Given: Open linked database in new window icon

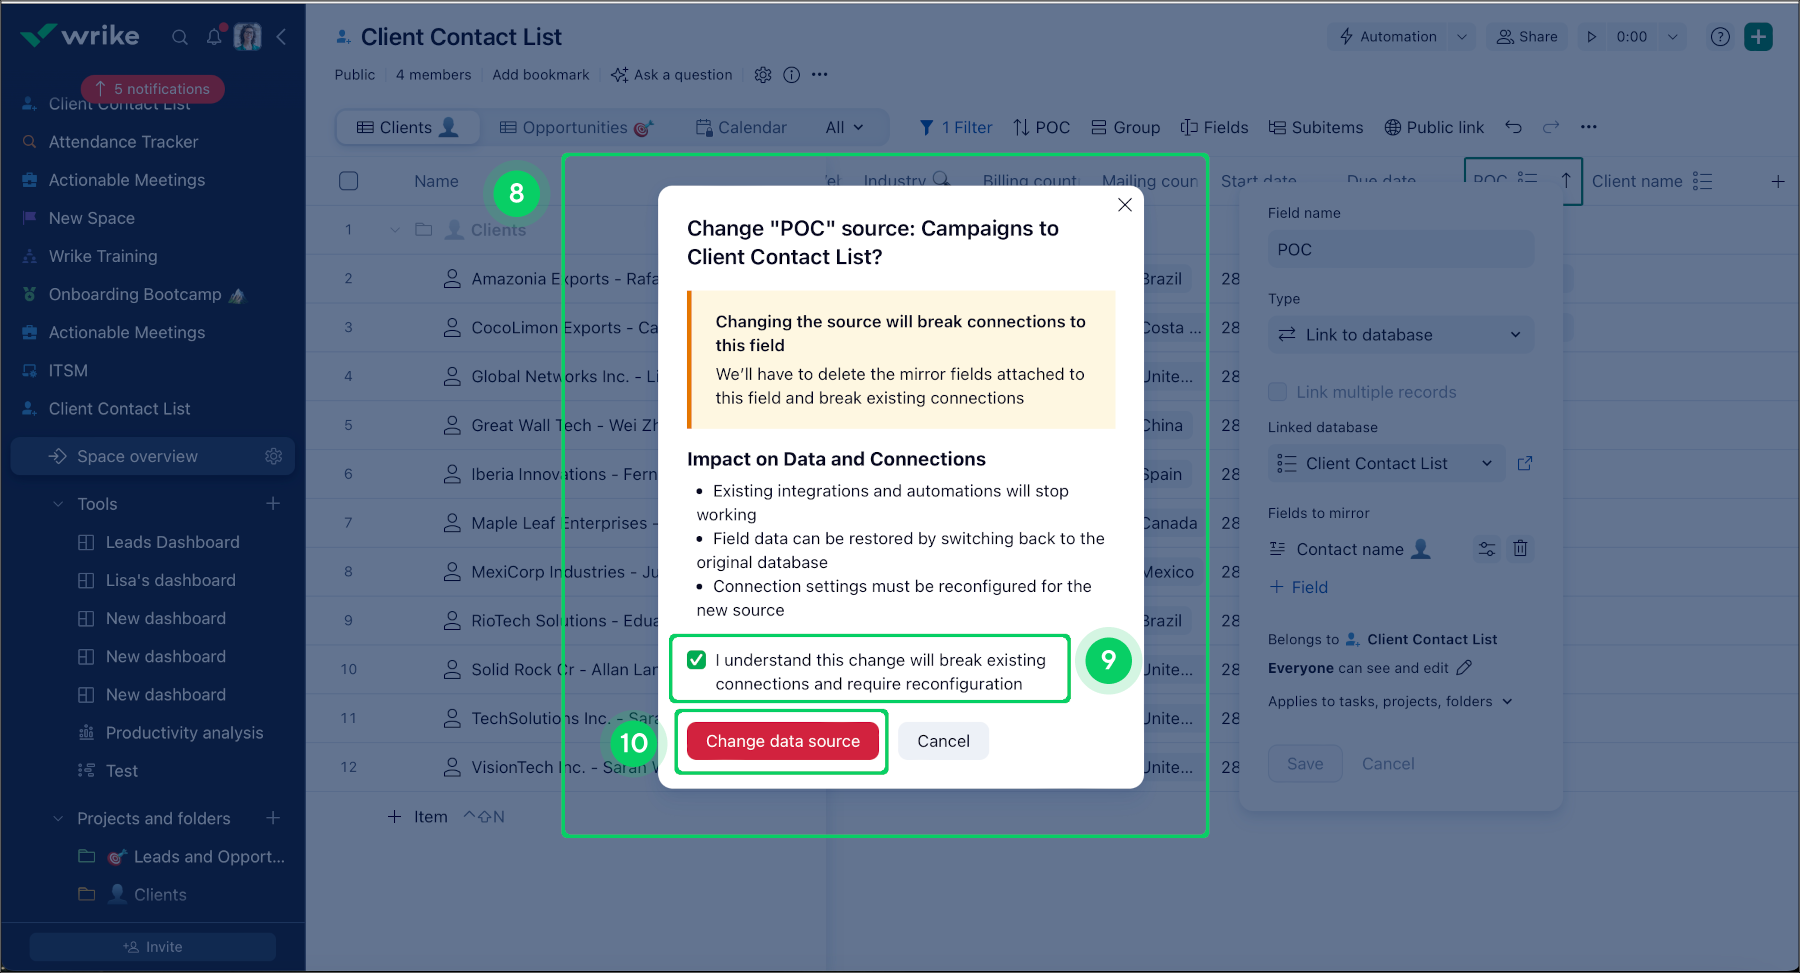Looking at the screenshot, I should [1525, 463].
